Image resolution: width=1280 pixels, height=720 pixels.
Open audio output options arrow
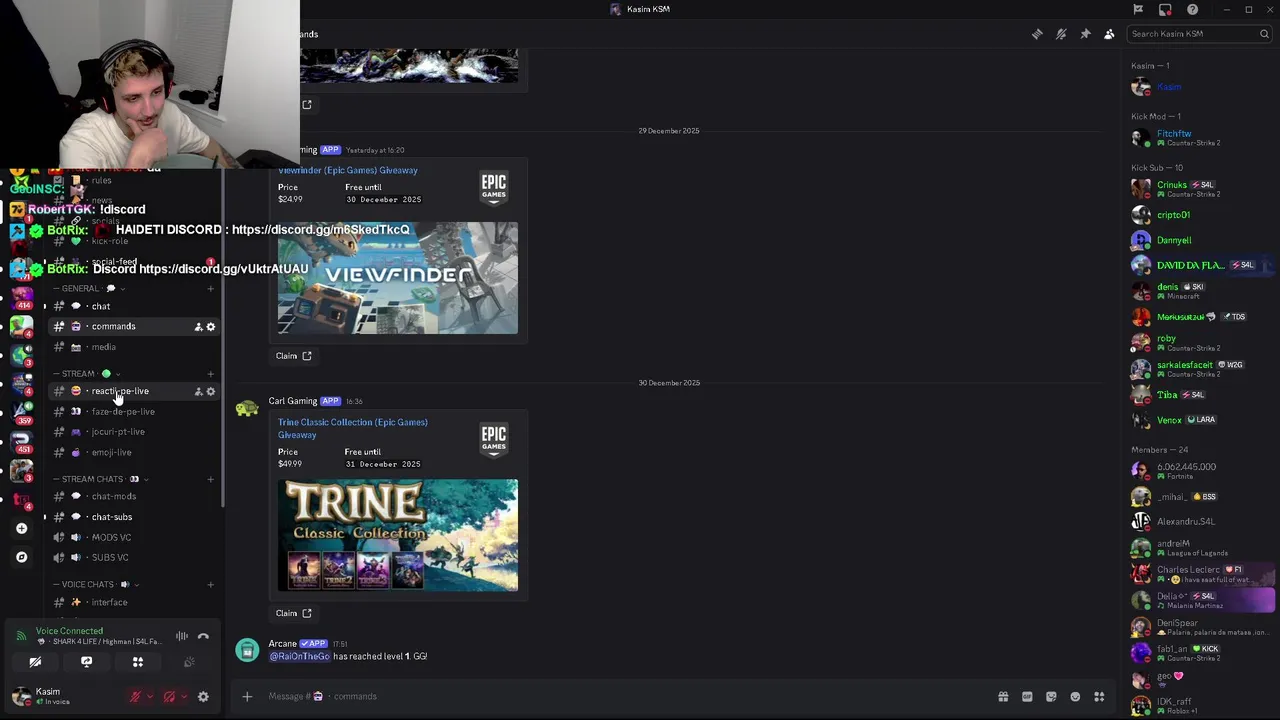coord(183,697)
